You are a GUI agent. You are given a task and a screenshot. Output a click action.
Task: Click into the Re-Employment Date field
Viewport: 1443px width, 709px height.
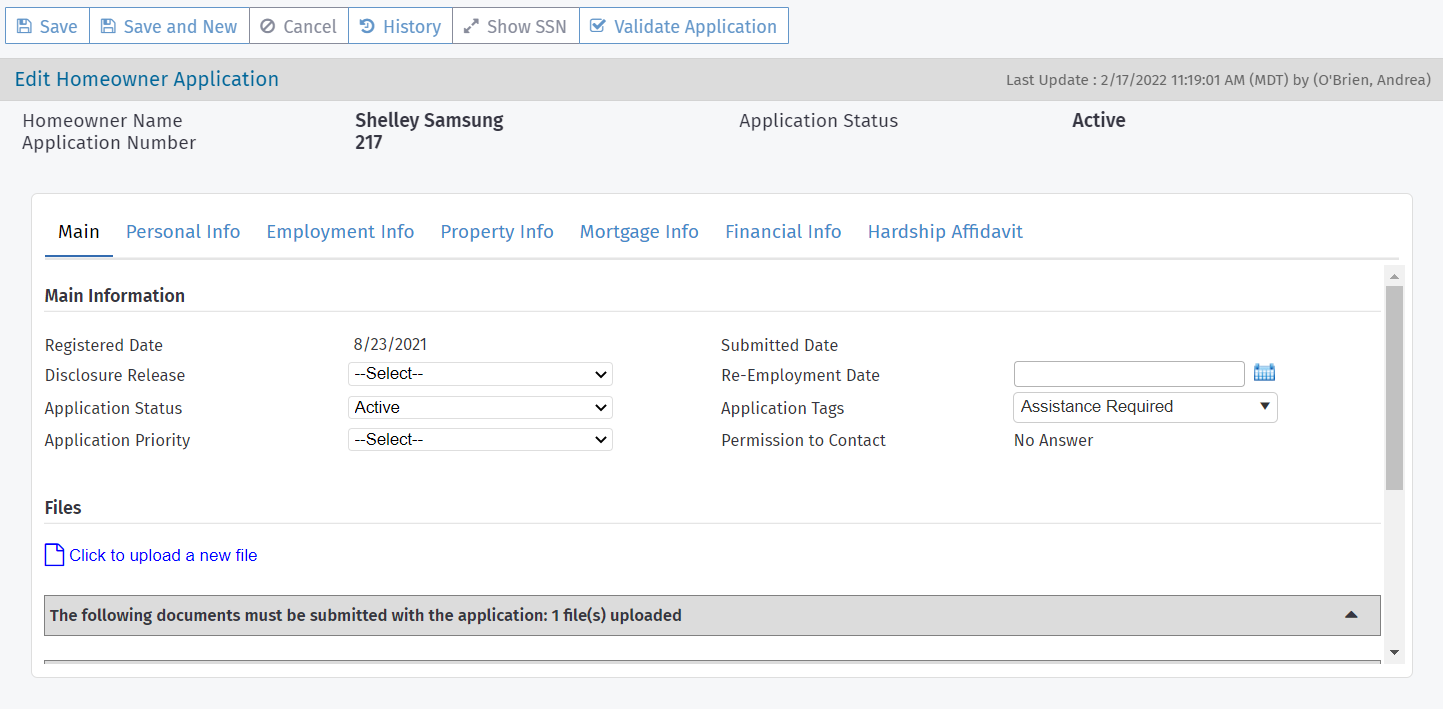[1129, 374]
